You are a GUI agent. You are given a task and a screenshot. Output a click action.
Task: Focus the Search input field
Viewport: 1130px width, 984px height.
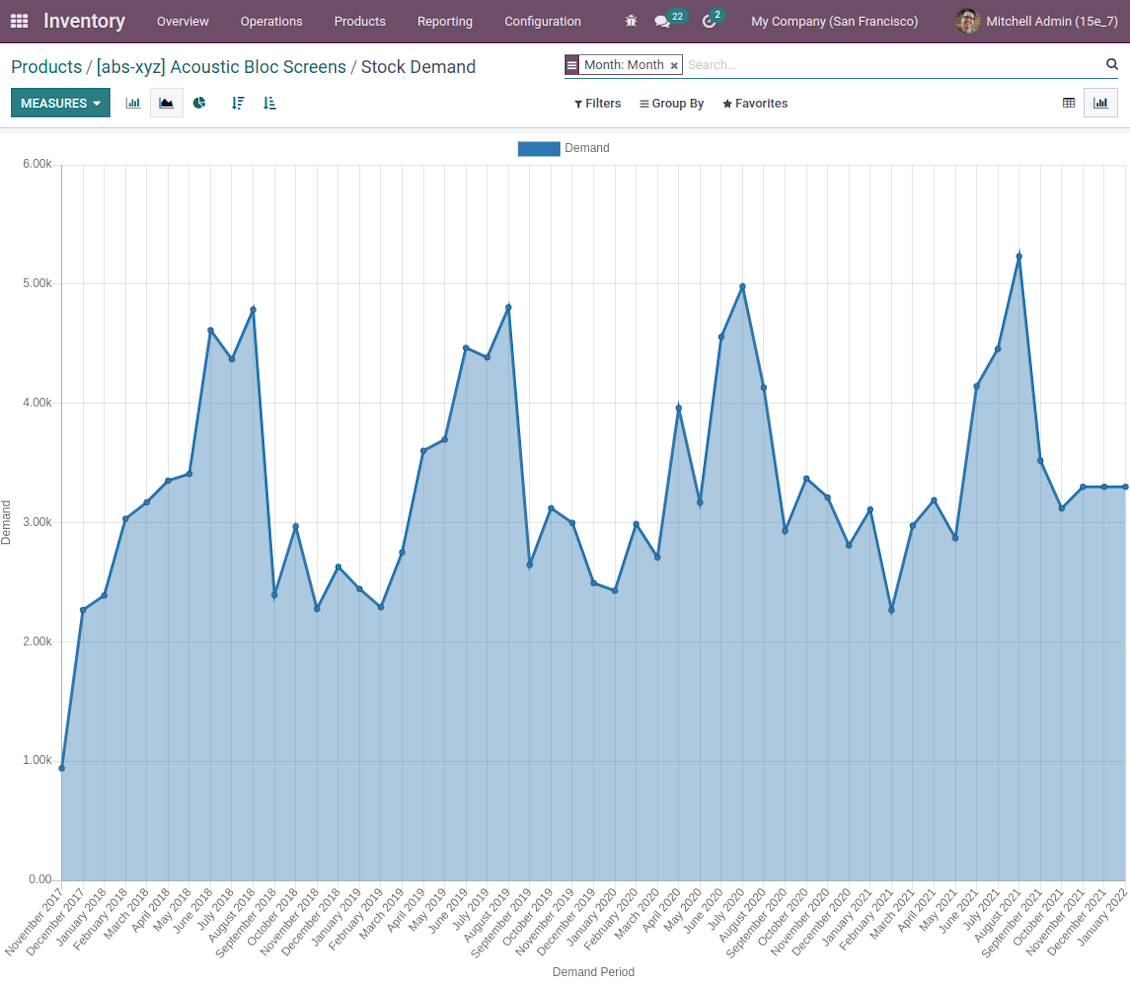tap(892, 65)
